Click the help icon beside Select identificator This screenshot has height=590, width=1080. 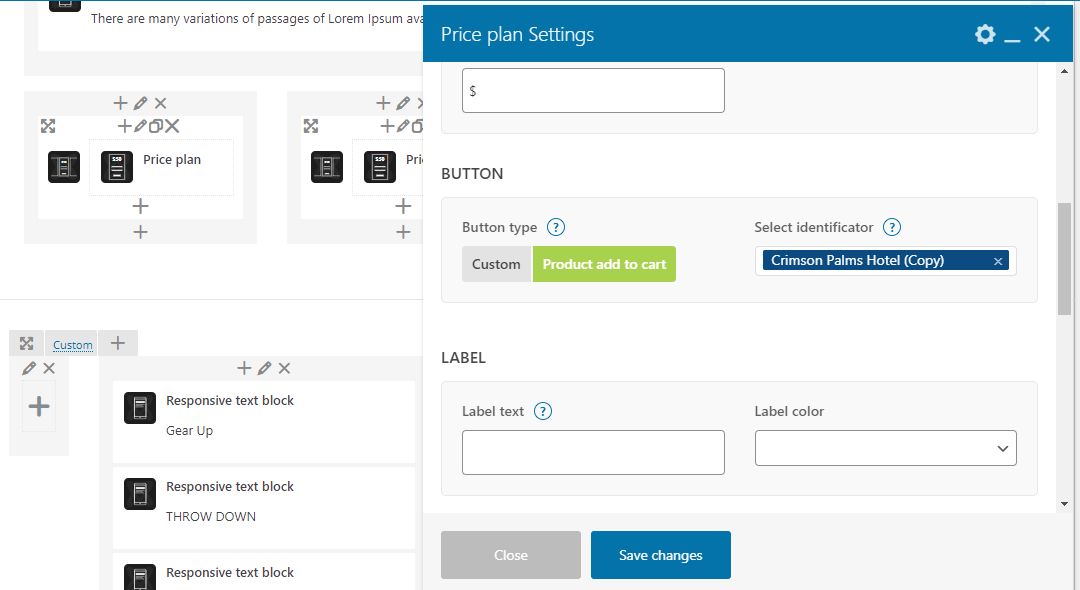[x=892, y=227]
